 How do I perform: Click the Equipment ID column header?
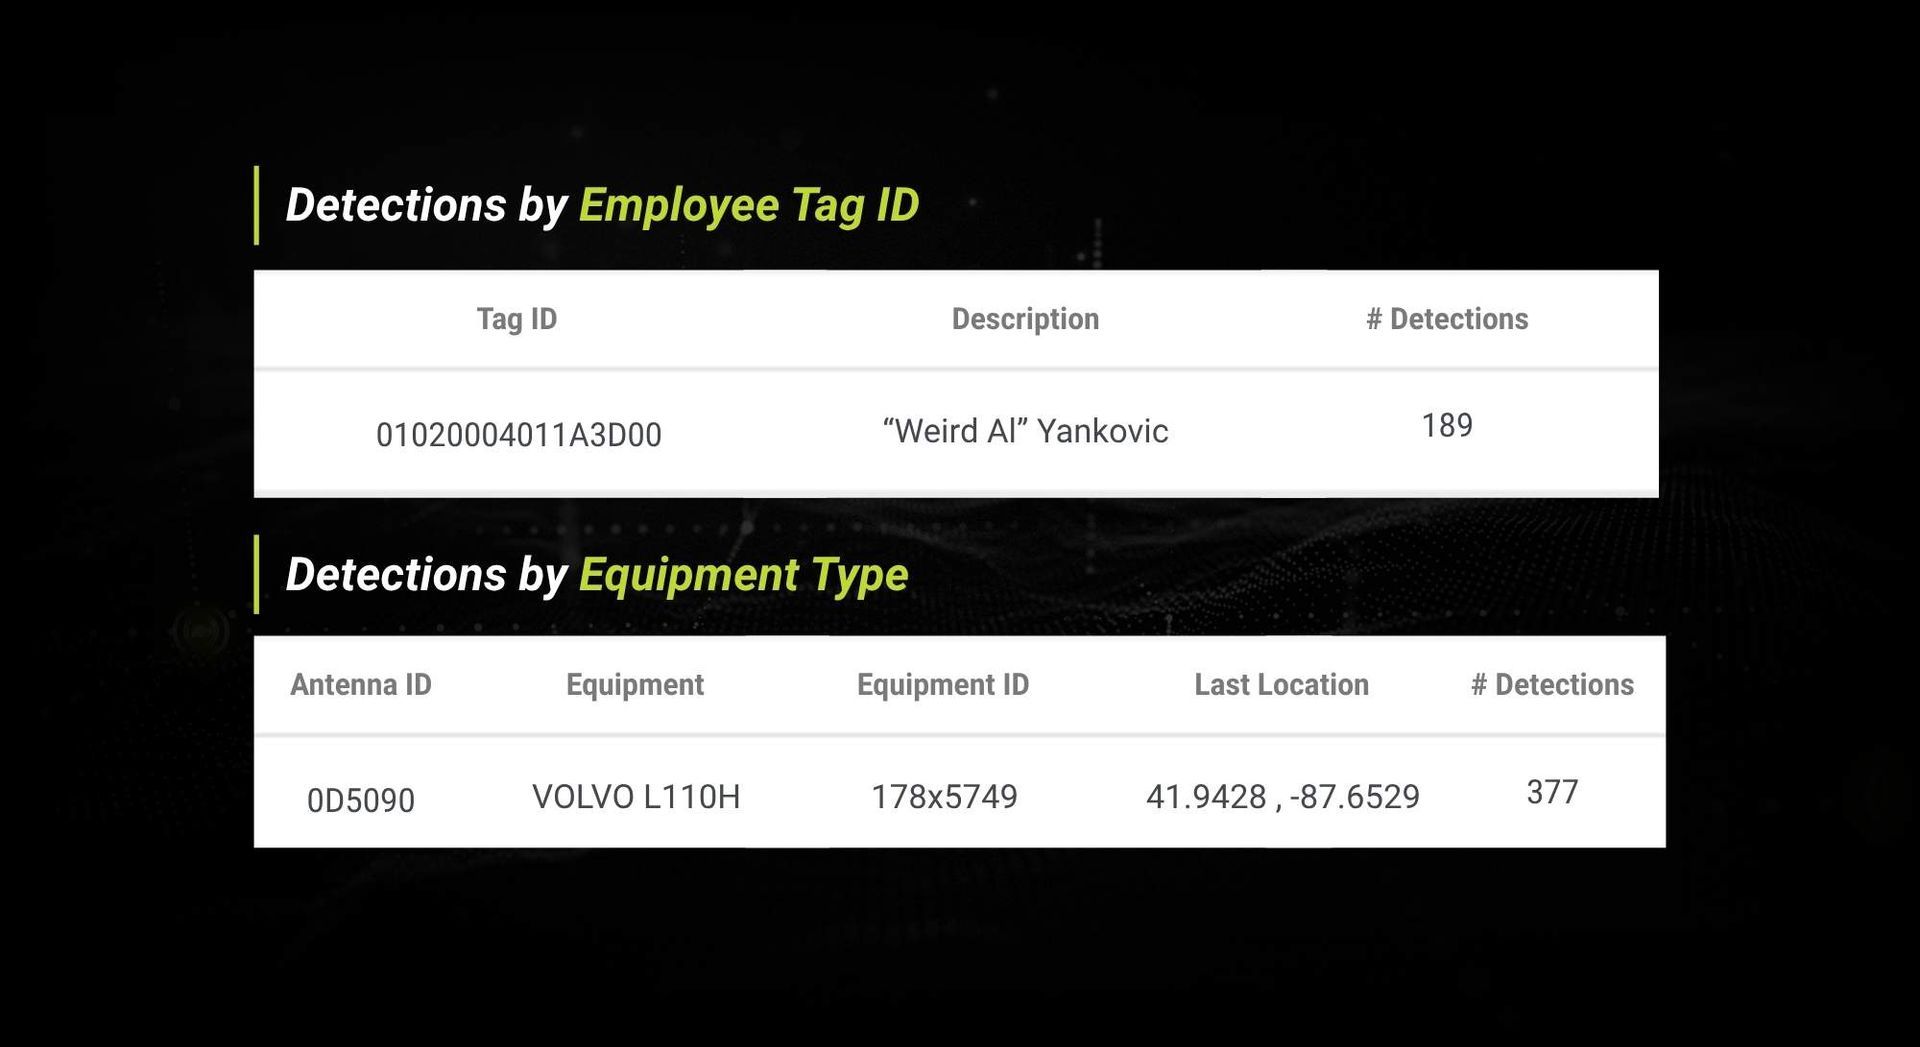tap(943, 685)
